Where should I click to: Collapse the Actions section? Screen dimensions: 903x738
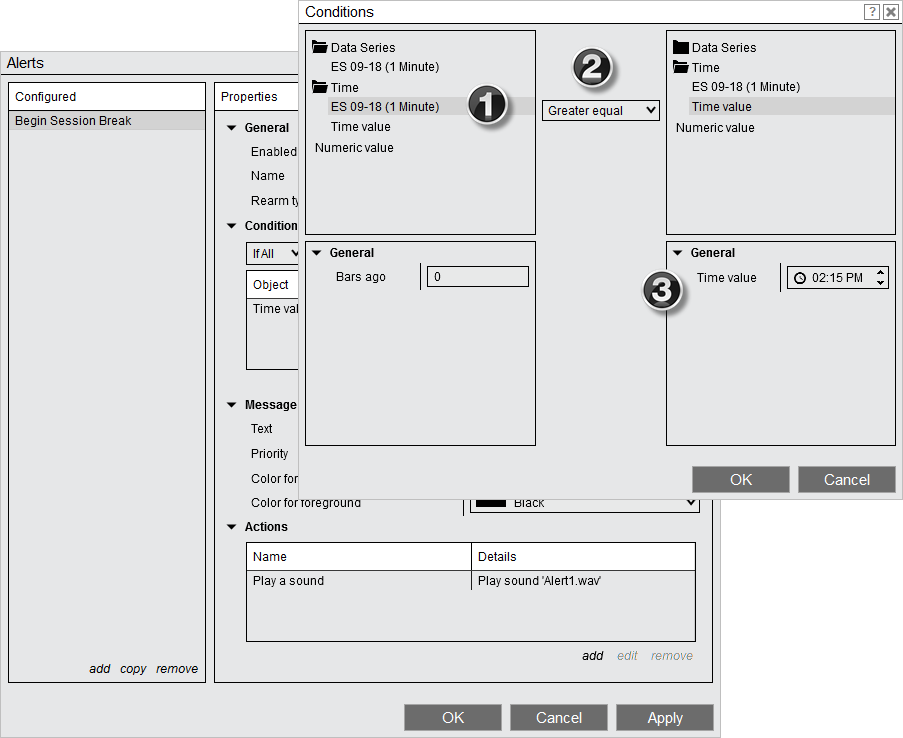coord(231,527)
